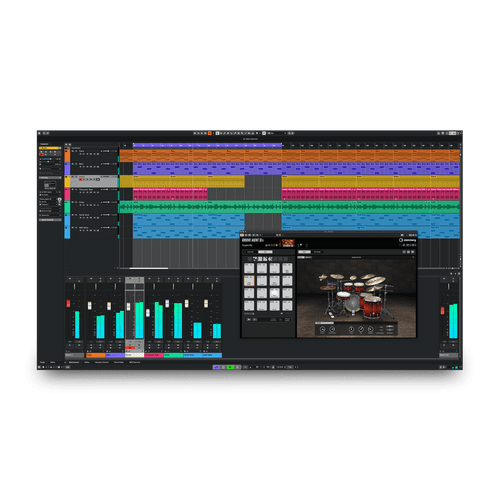This screenshot has width=500, height=500.
Task: Select the red fader on leftmost mixer channel
Action: point(68,303)
